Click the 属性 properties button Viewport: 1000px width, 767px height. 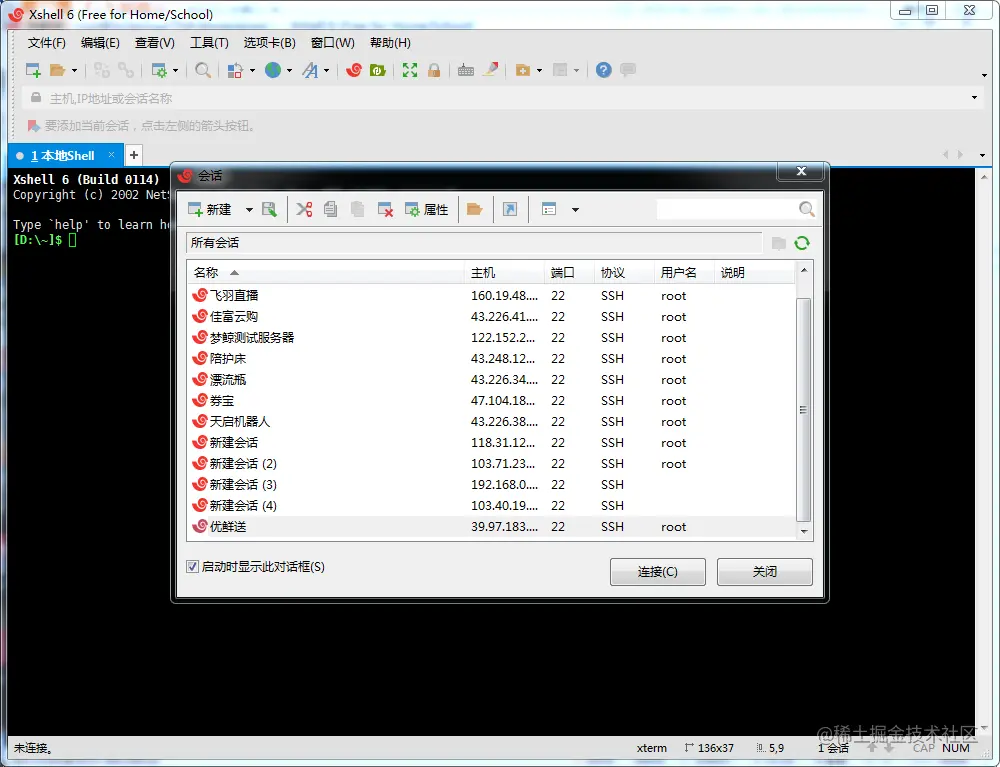point(427,209)
